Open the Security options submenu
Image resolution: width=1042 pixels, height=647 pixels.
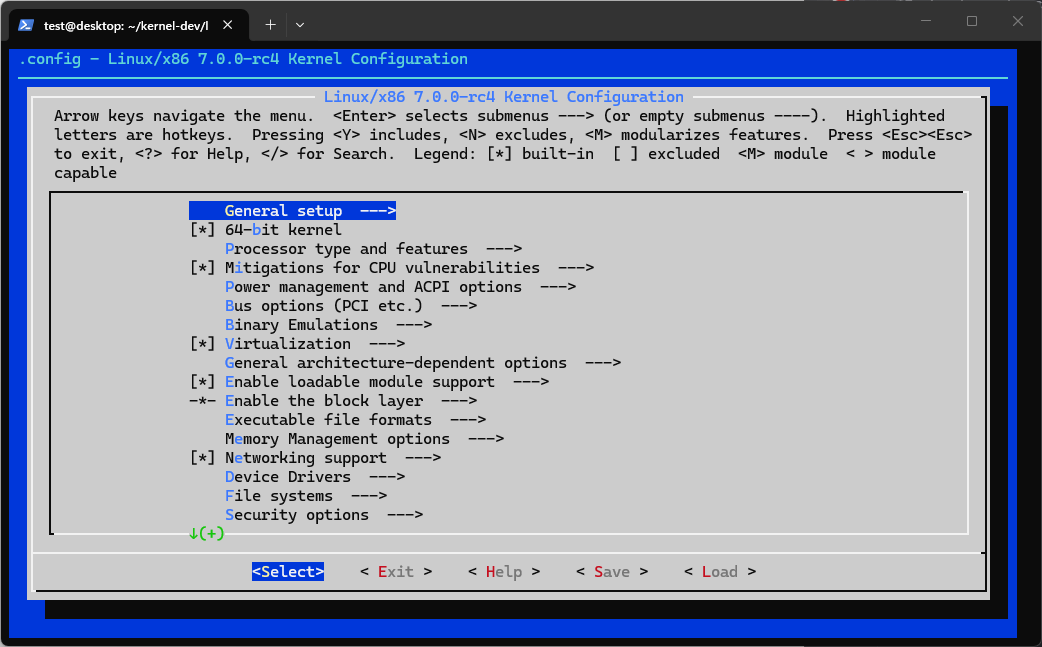(324, 515)
